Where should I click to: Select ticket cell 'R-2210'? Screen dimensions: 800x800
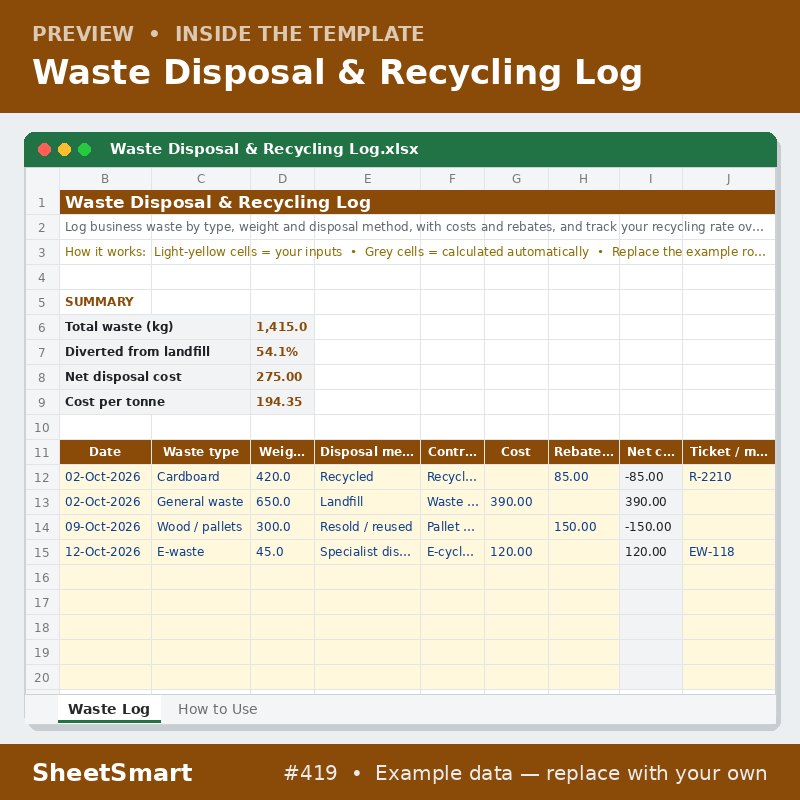[729, 477]
